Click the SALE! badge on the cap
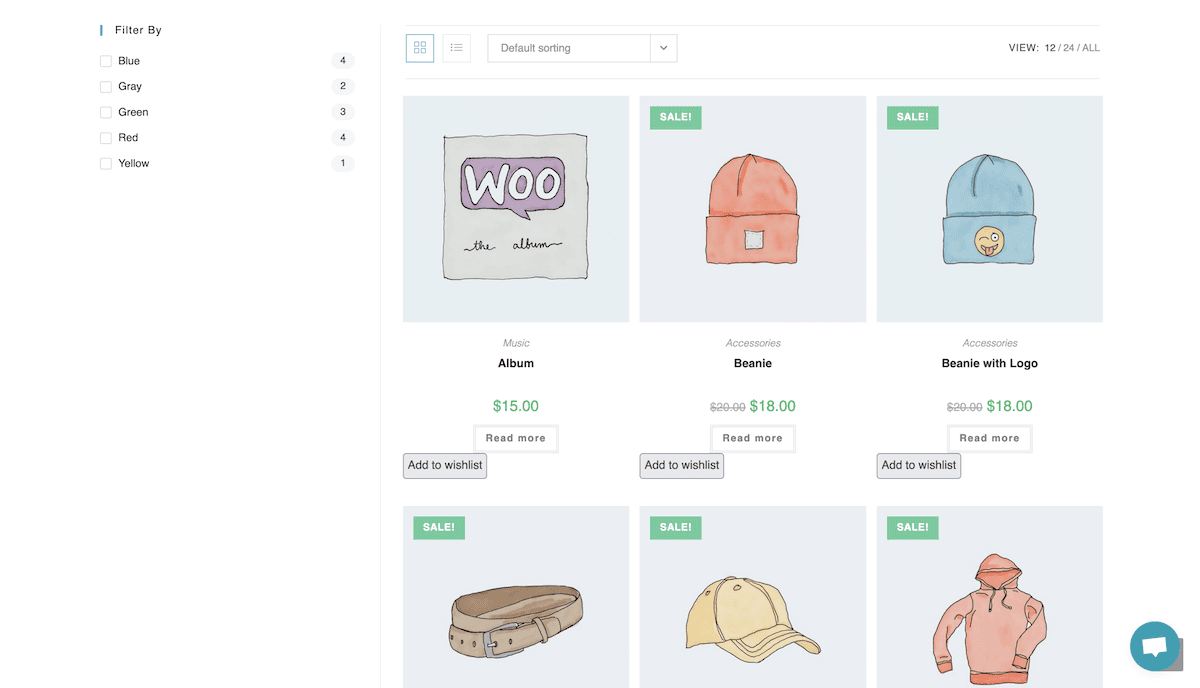1200x688 pixels. tap(676, 527)
